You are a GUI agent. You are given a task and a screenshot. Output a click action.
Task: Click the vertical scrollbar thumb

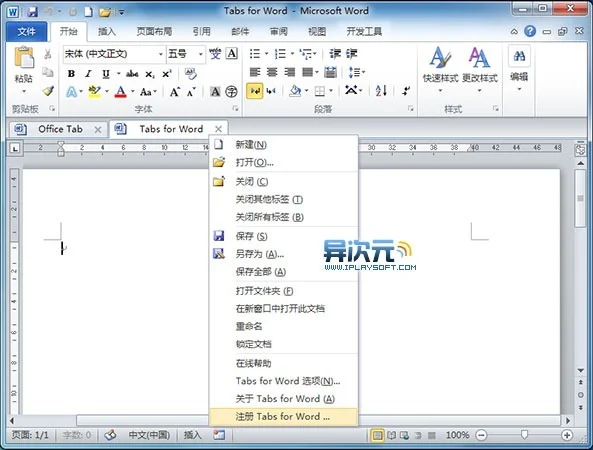[580, 199]
